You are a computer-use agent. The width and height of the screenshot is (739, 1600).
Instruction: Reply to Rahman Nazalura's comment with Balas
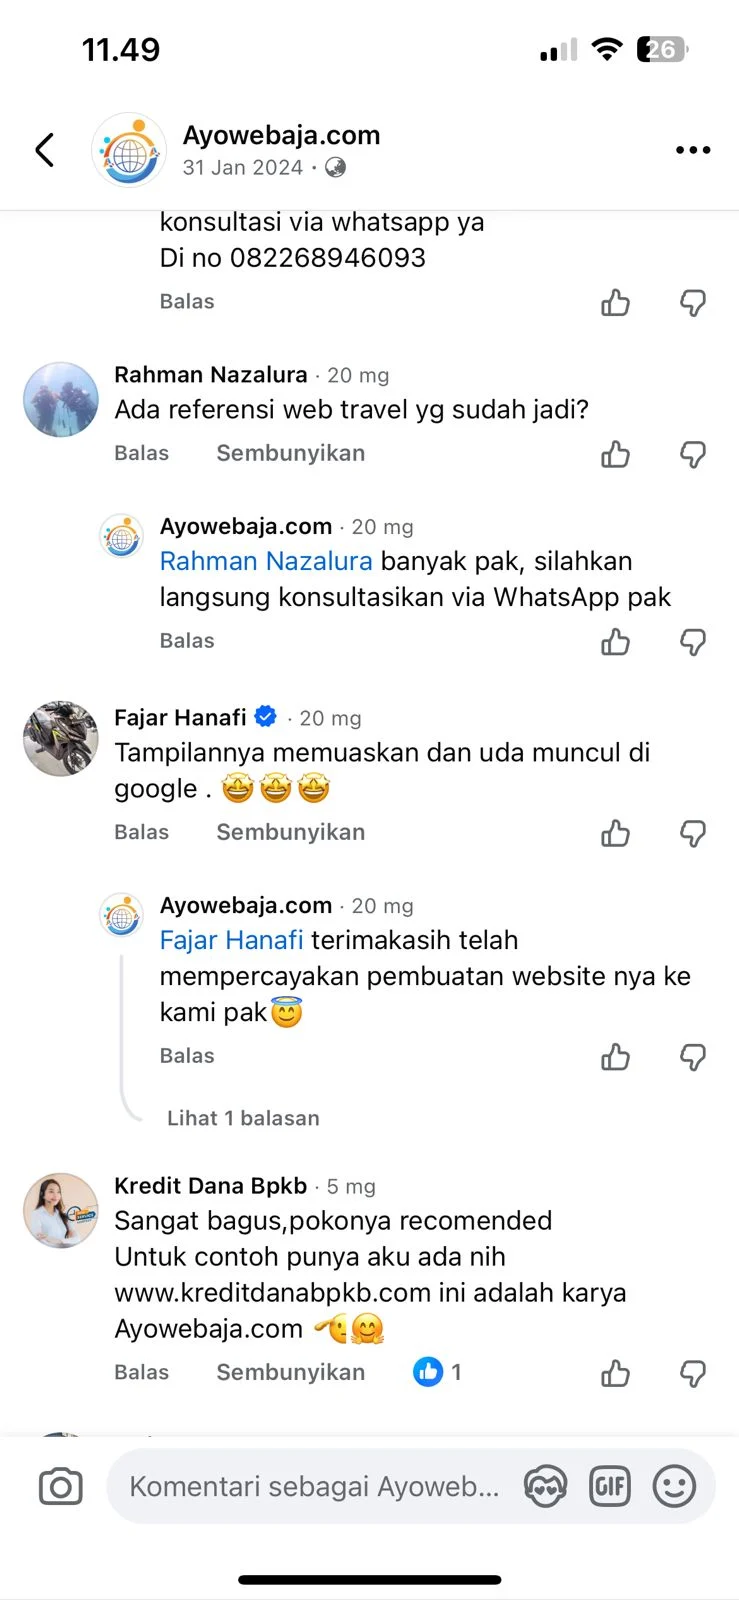(x=141, y=453)
